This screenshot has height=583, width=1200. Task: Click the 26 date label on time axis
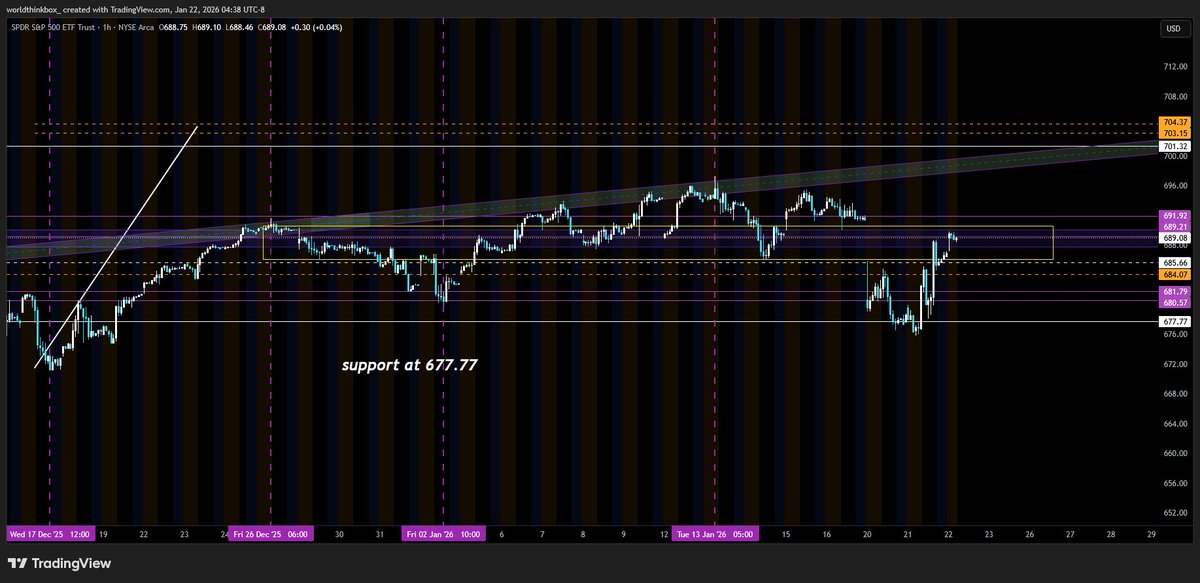(1029, 535)
